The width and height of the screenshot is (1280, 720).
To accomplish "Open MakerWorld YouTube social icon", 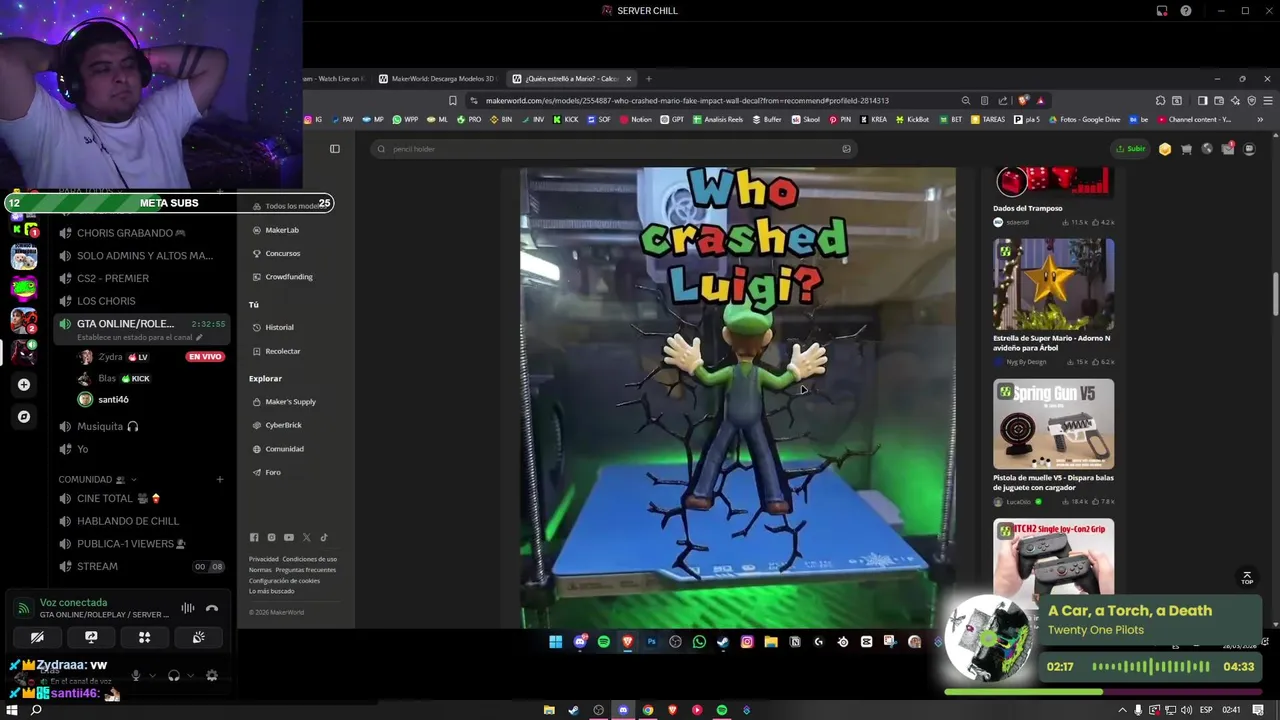I will [289, 537].
